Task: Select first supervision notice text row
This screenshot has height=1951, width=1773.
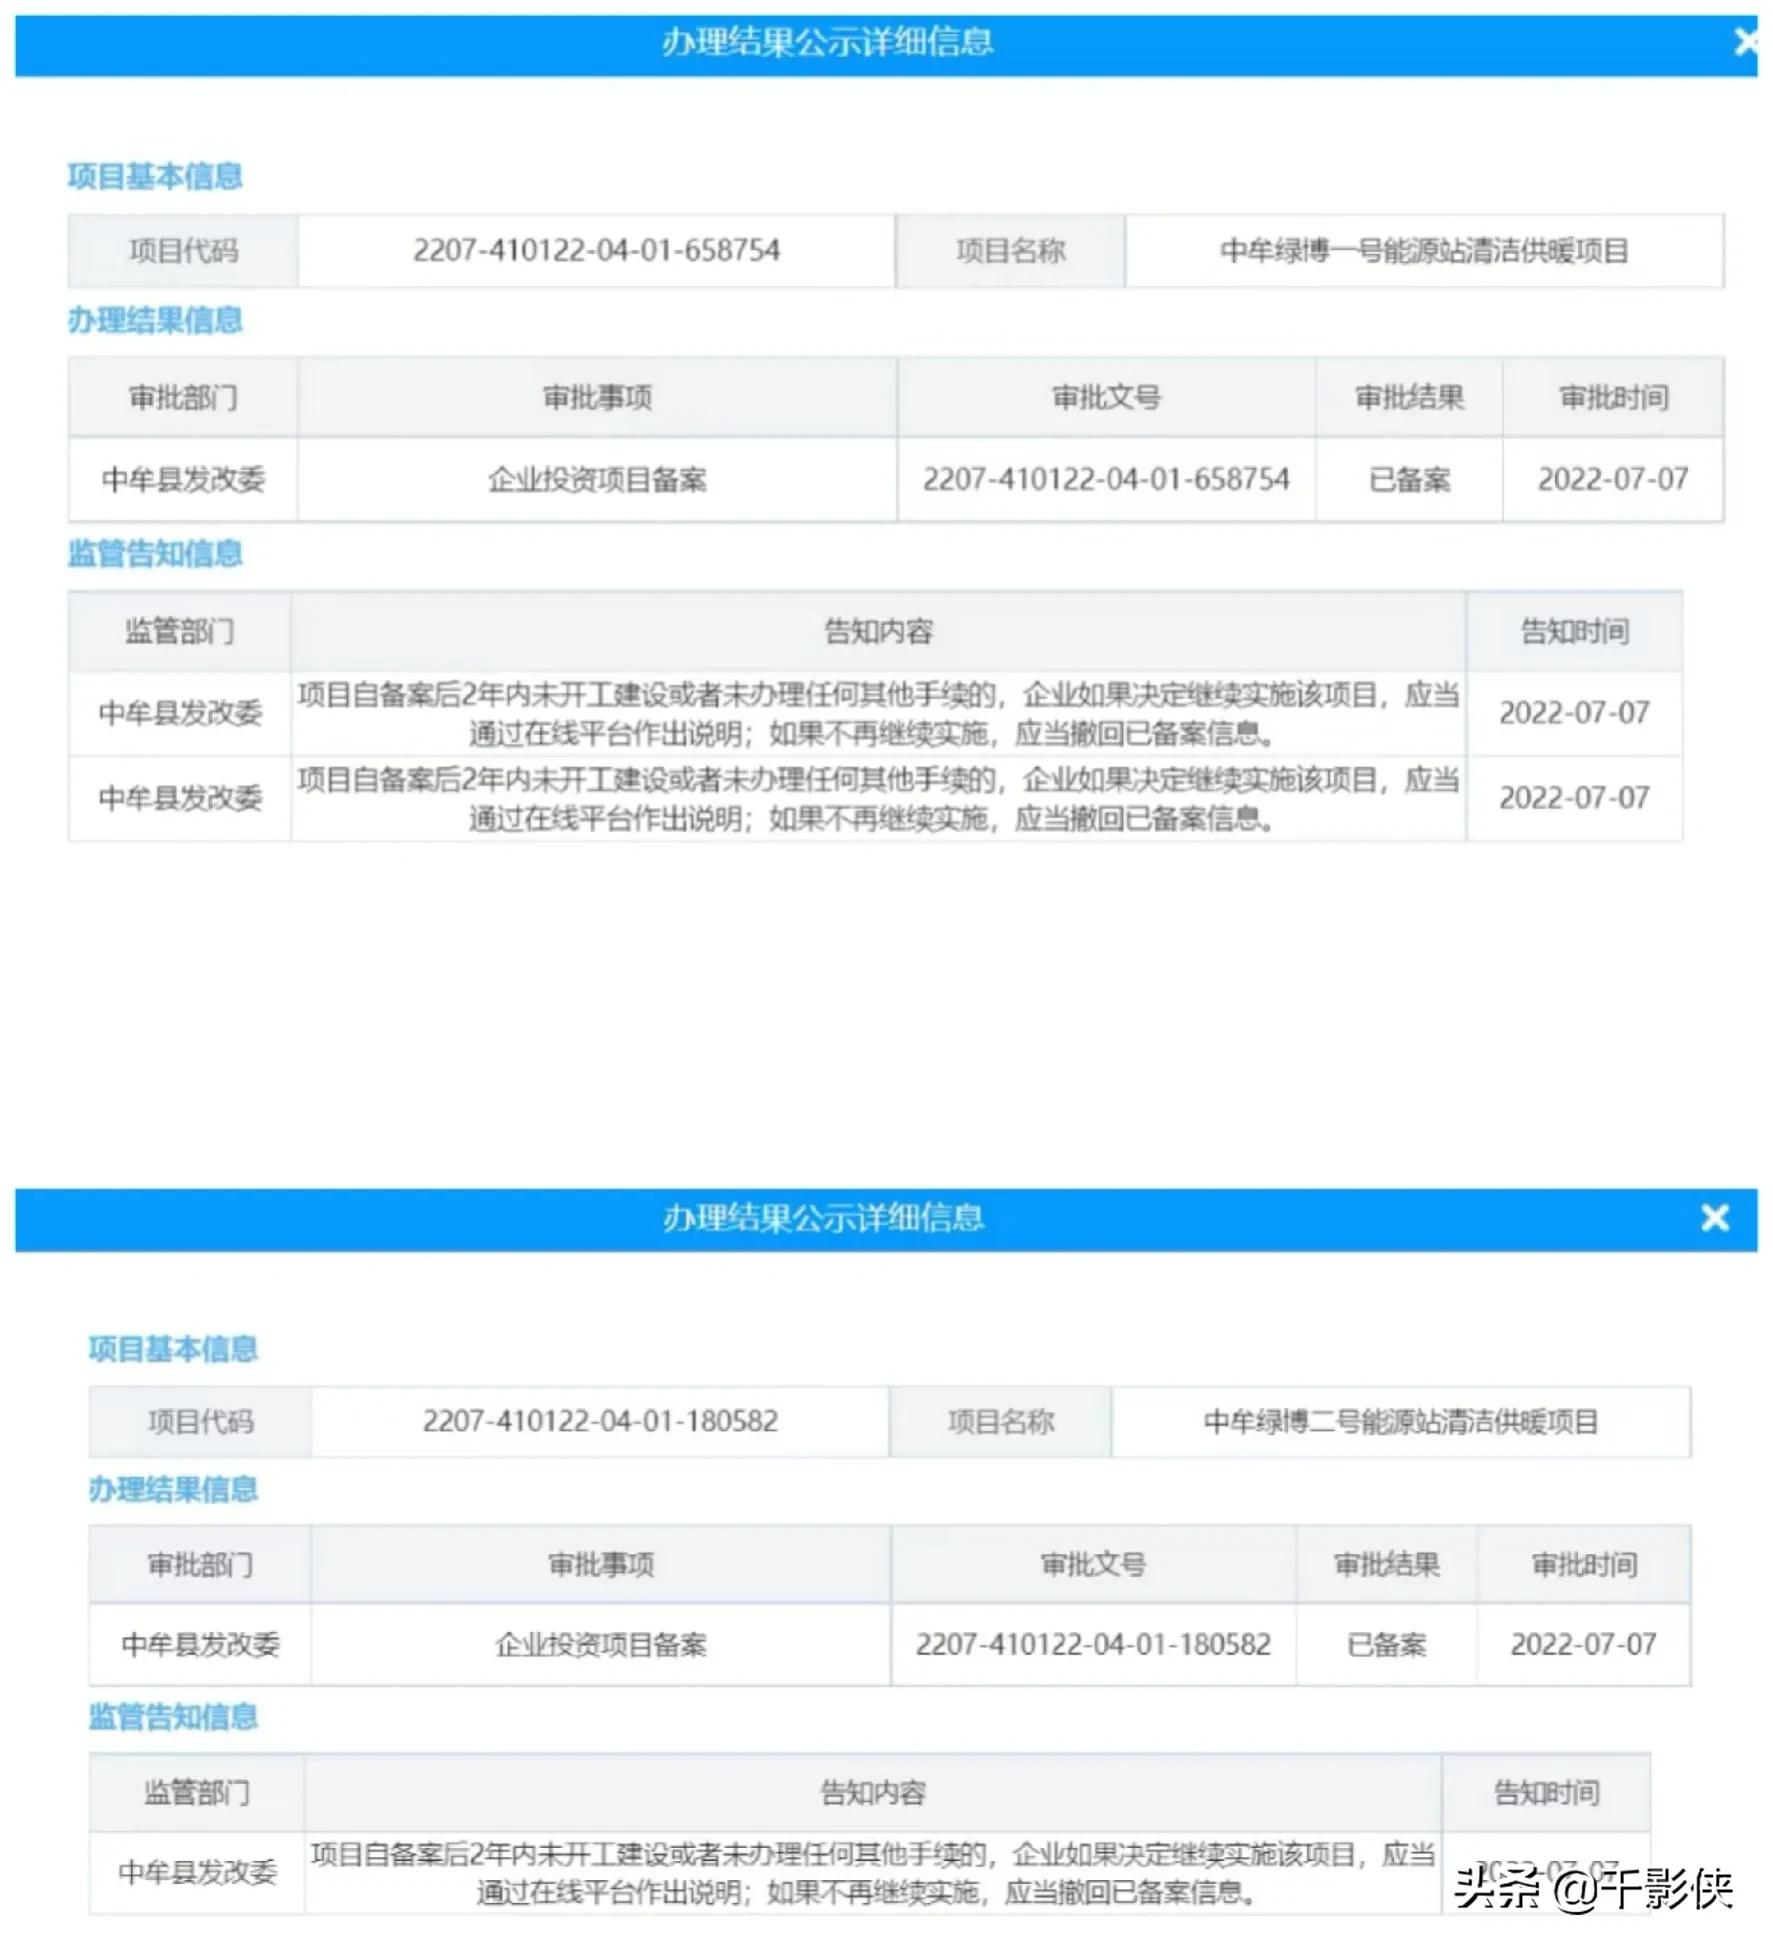Action: click(x=877, y=714)
